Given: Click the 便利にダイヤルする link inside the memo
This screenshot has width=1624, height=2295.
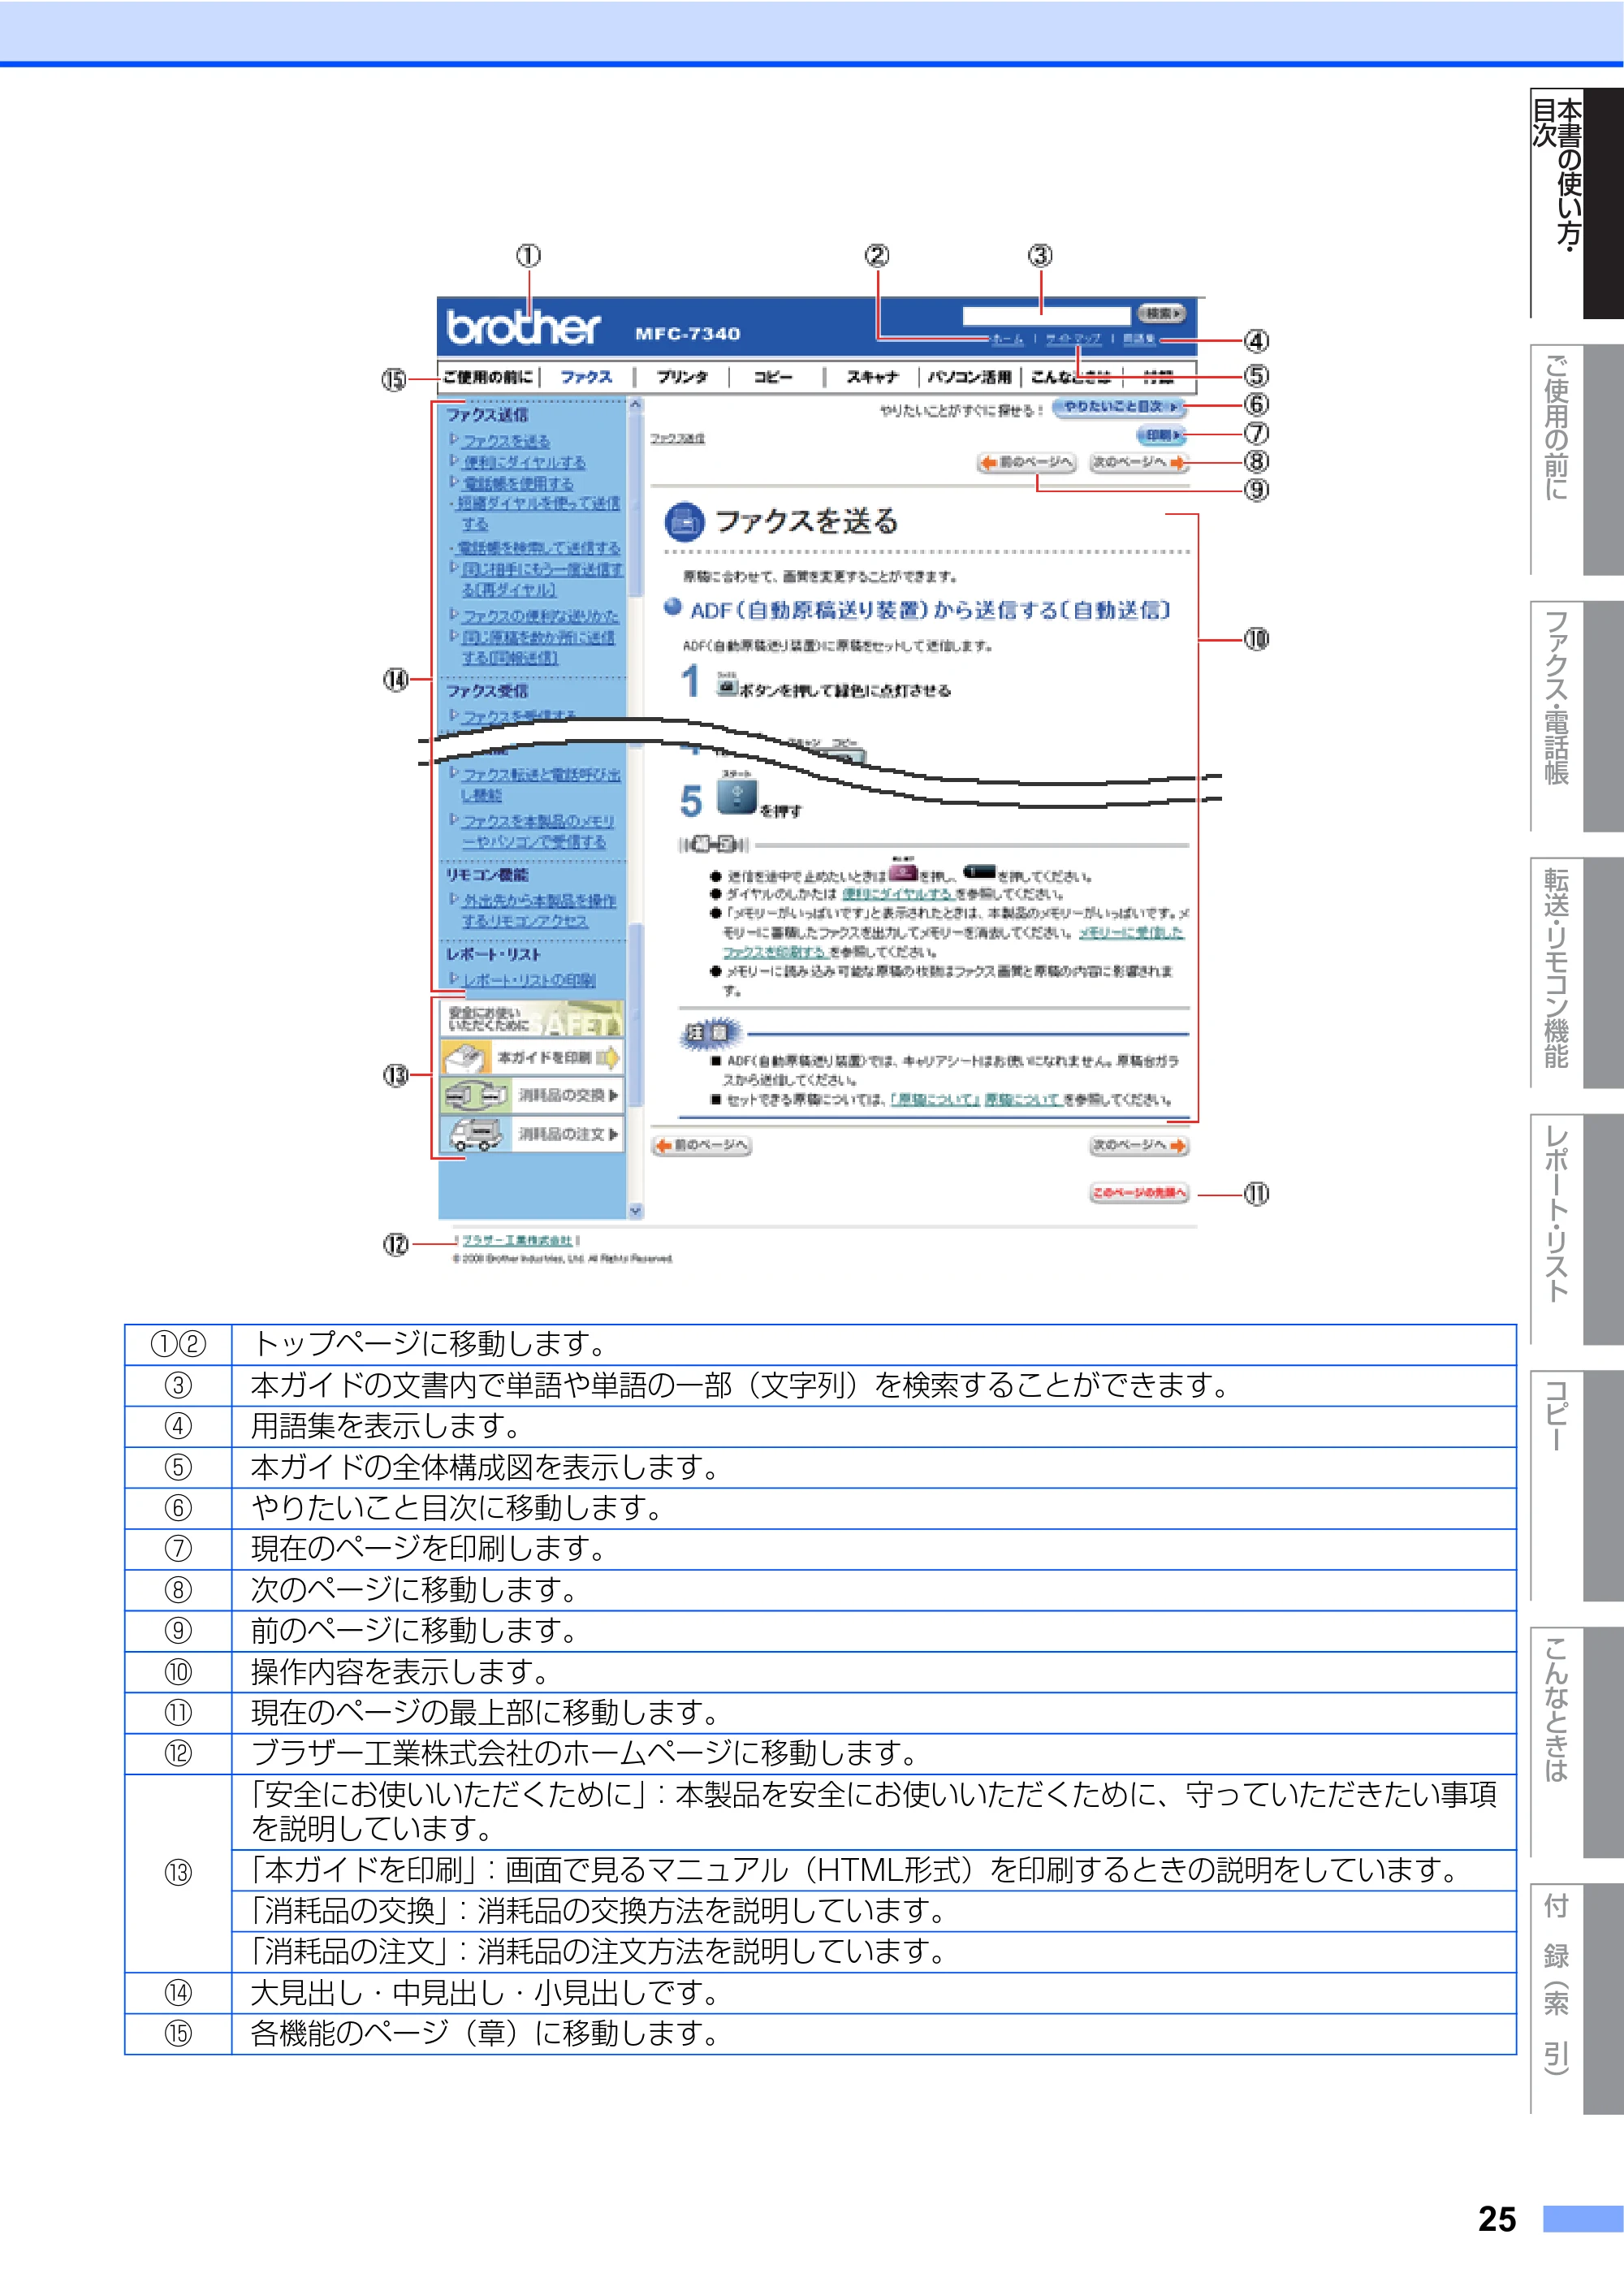Looking at the screenshot, I should pos(897,894).
